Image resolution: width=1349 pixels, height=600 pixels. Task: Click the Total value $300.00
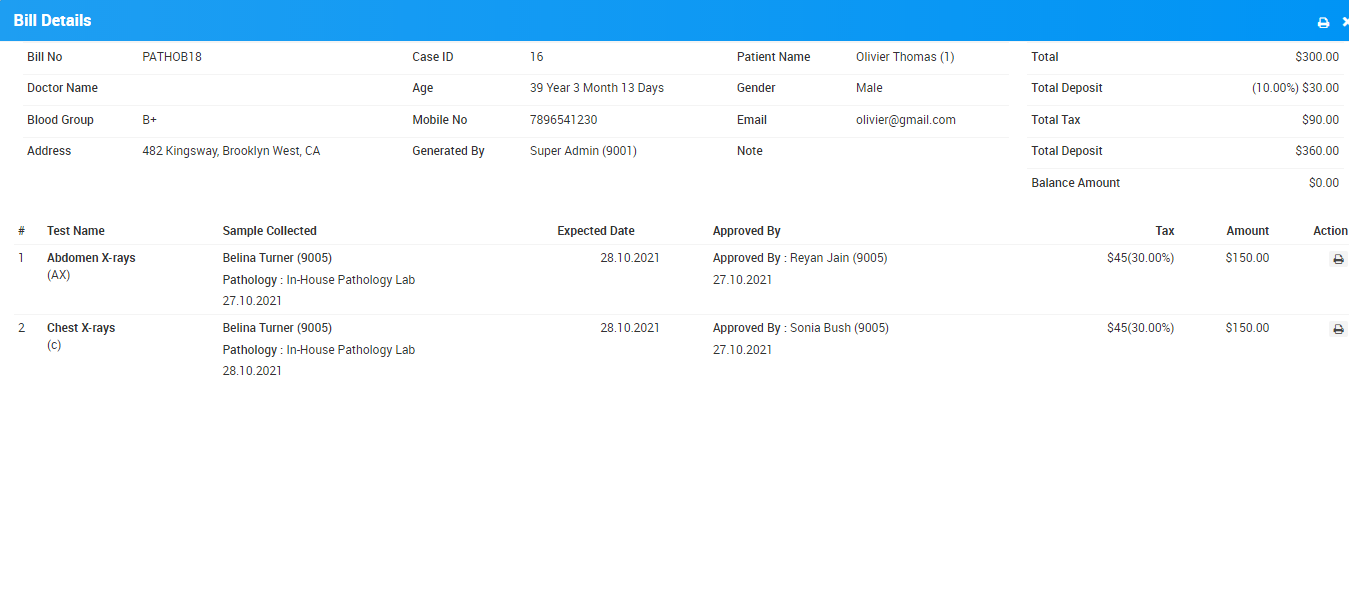[1316, 57]
